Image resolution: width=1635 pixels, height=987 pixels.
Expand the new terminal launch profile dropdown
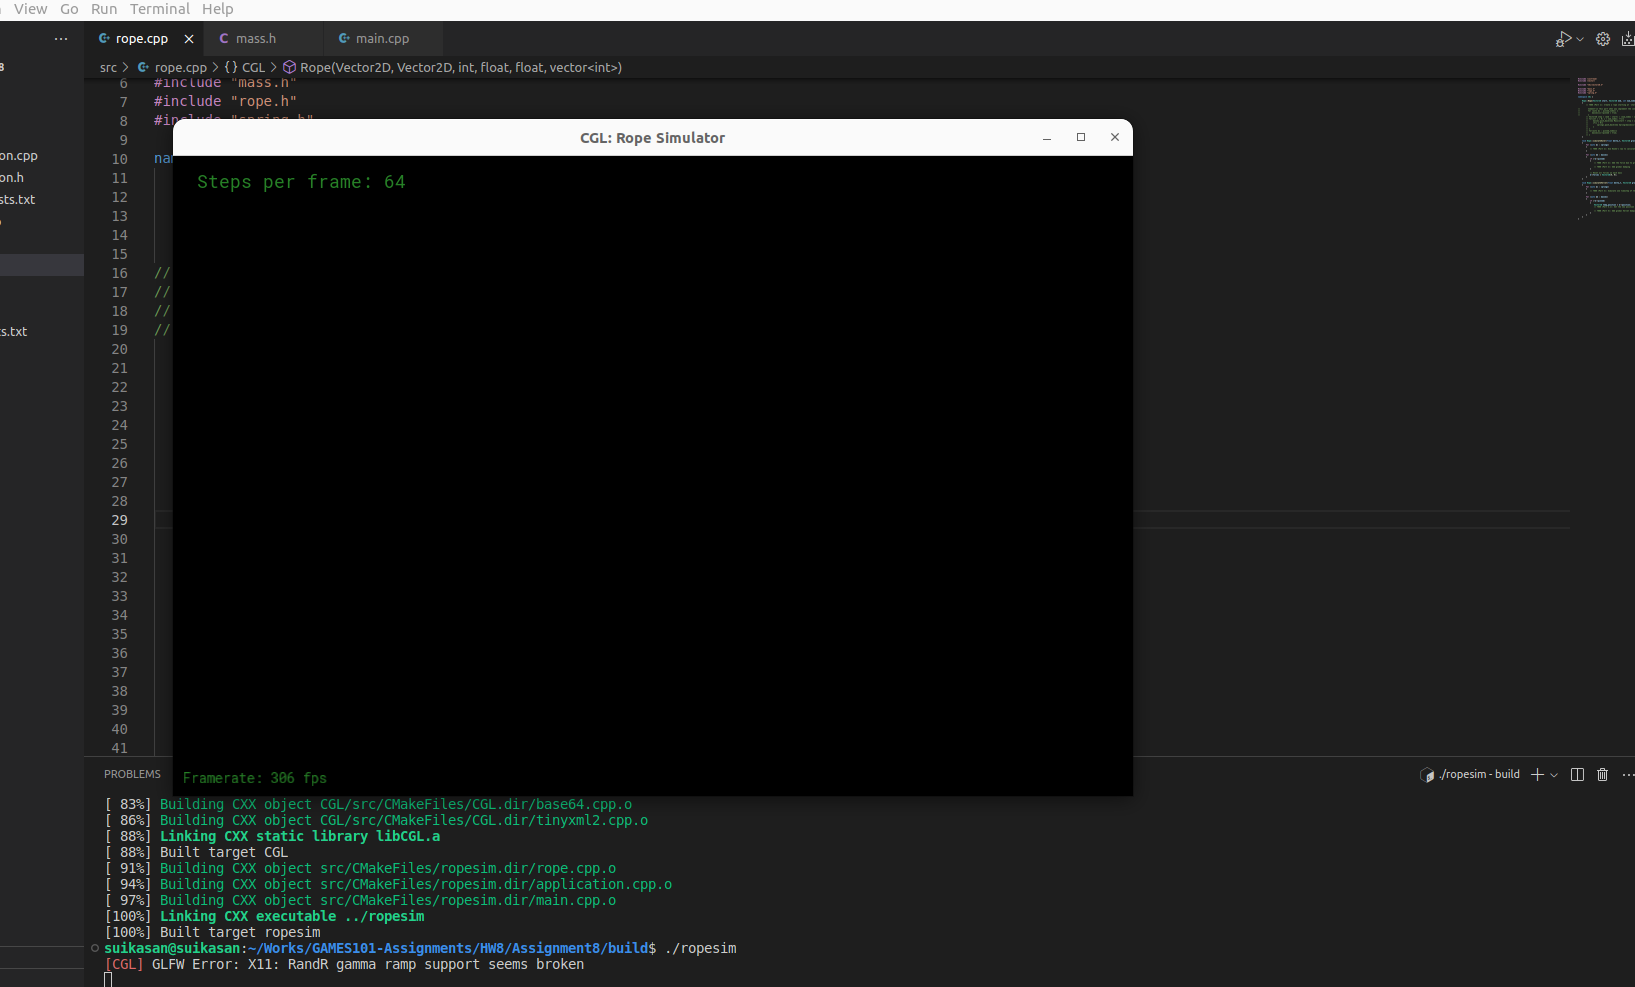(1554, 775)
